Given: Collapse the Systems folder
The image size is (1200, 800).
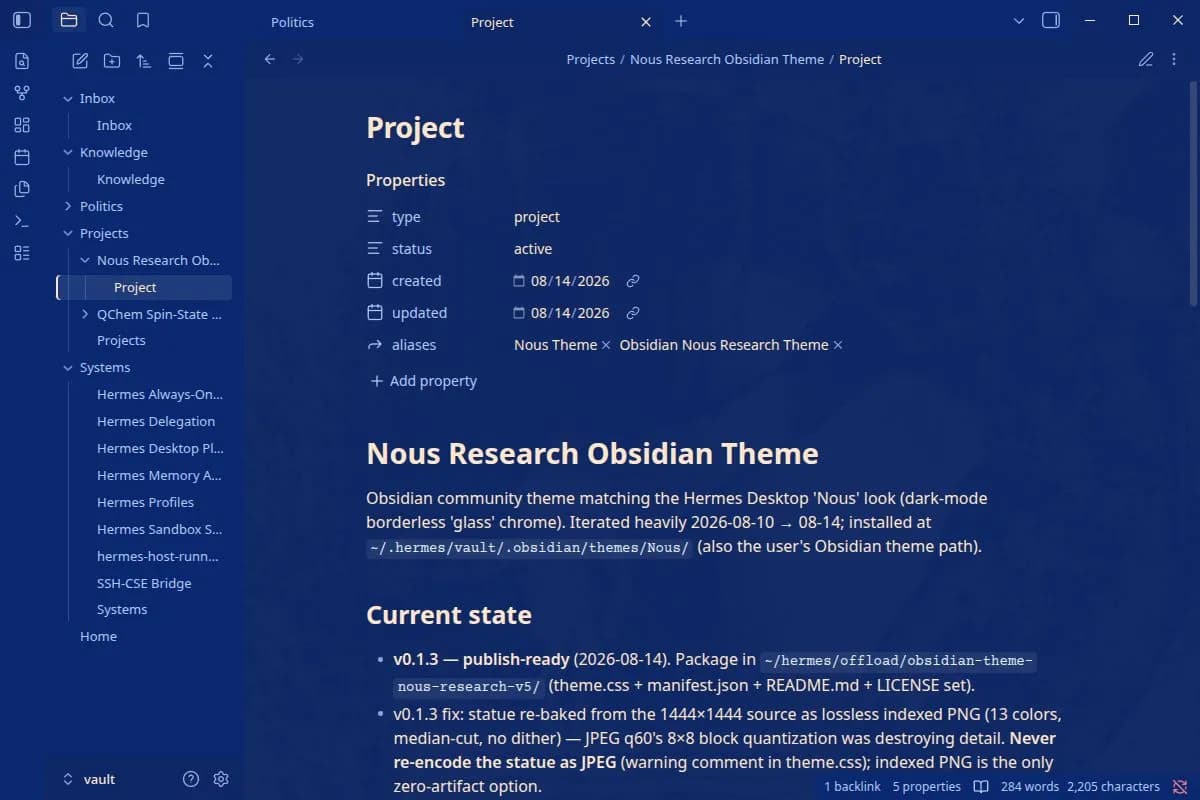Looking at the screenshot, I should (68, 367).
